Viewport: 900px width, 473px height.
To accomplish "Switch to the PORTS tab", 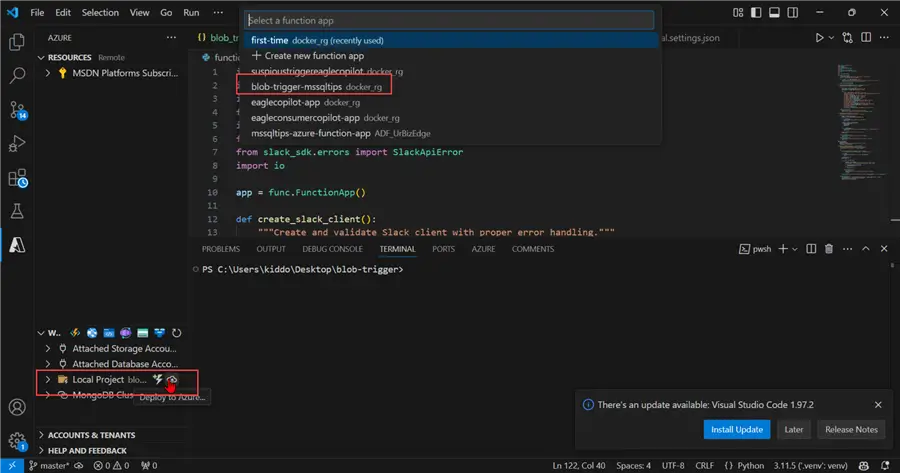I will (443, 249).
